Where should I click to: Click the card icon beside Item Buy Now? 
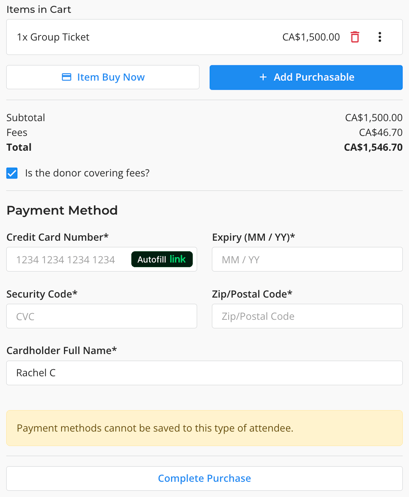tap(67, 77)
